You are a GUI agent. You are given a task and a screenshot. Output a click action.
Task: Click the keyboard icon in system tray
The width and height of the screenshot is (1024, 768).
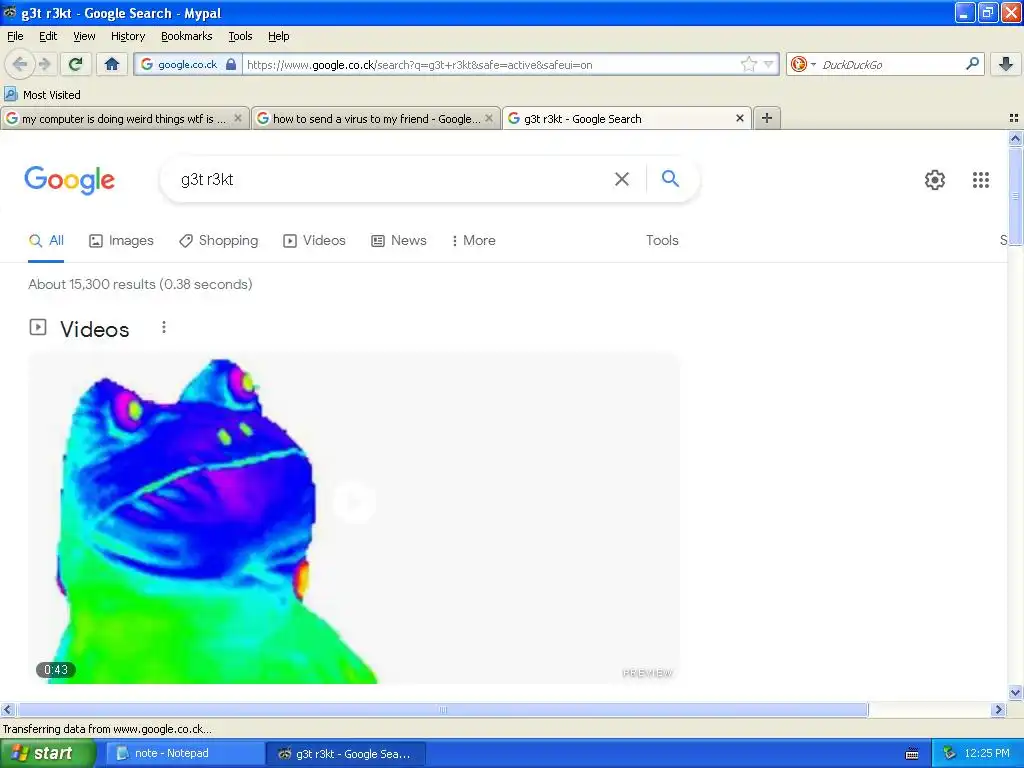[x=912, y=754]
